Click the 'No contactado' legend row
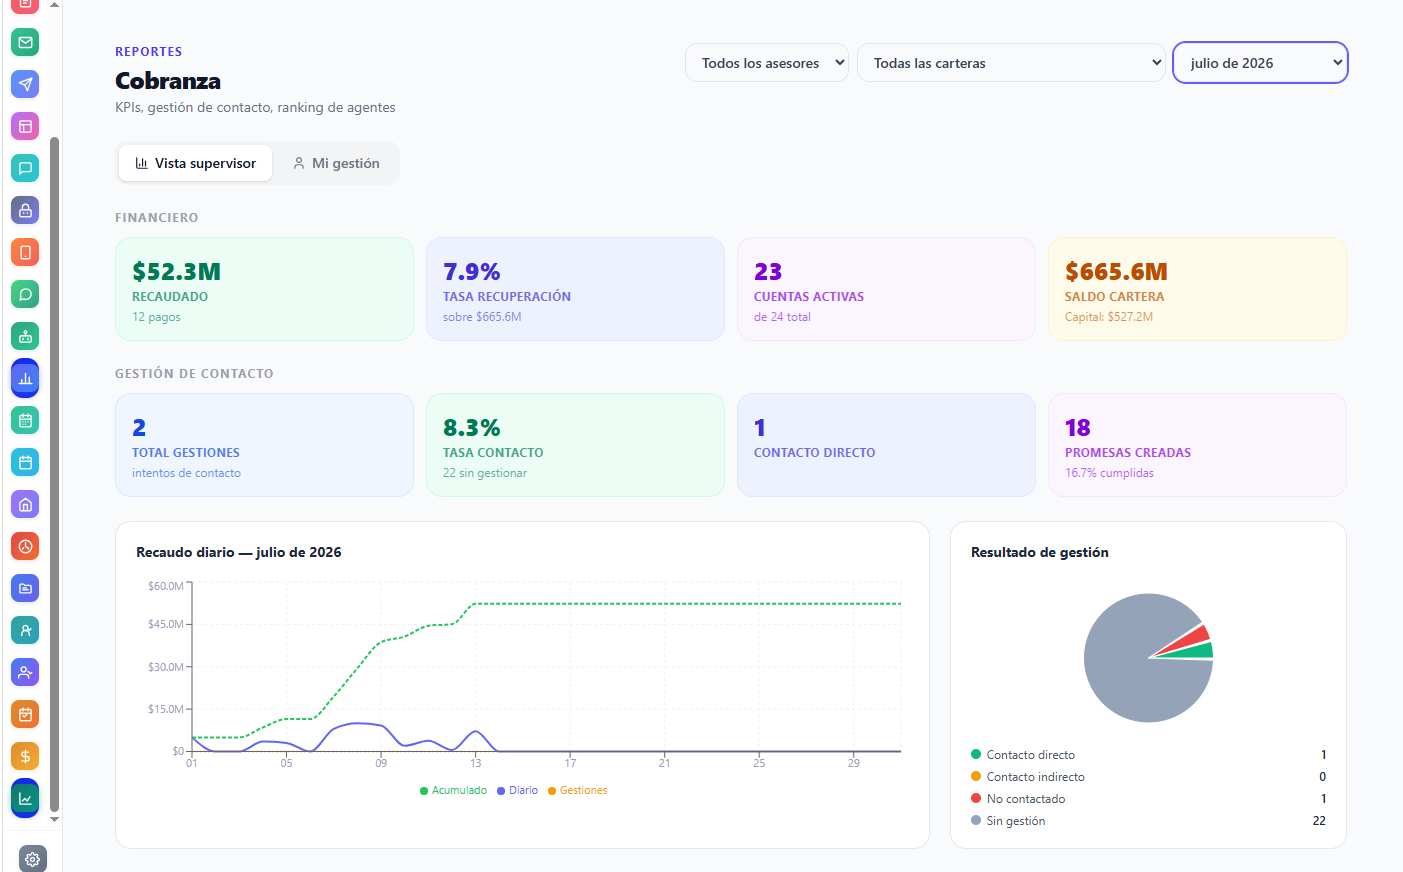 pyautogui.click(x=1148, y=799)
